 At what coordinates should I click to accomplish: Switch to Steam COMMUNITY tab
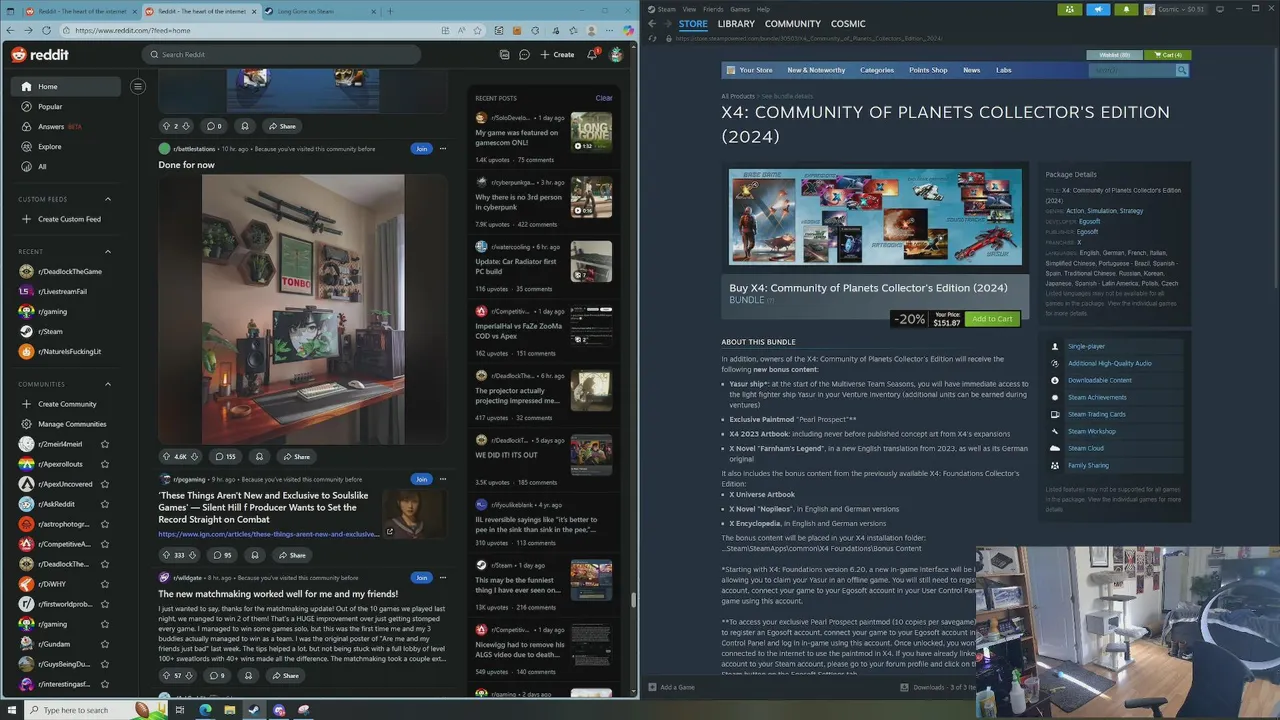(x=792, y=23)
